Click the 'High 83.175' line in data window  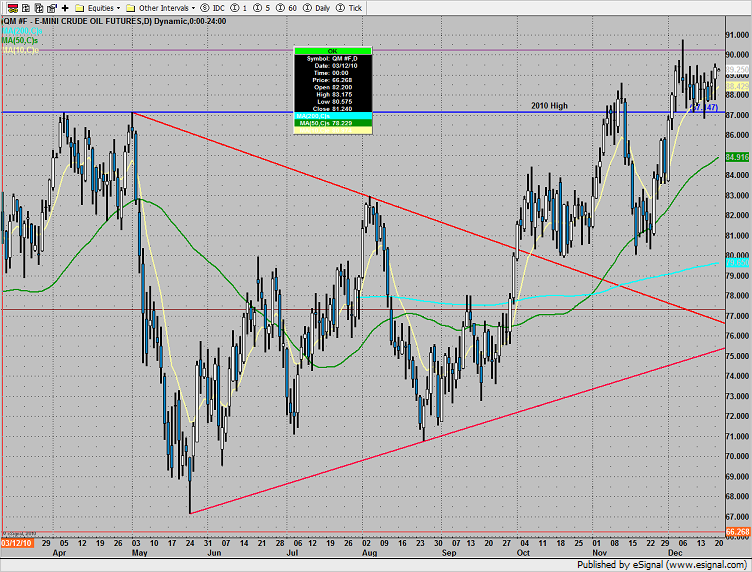(x=333, y=94)
